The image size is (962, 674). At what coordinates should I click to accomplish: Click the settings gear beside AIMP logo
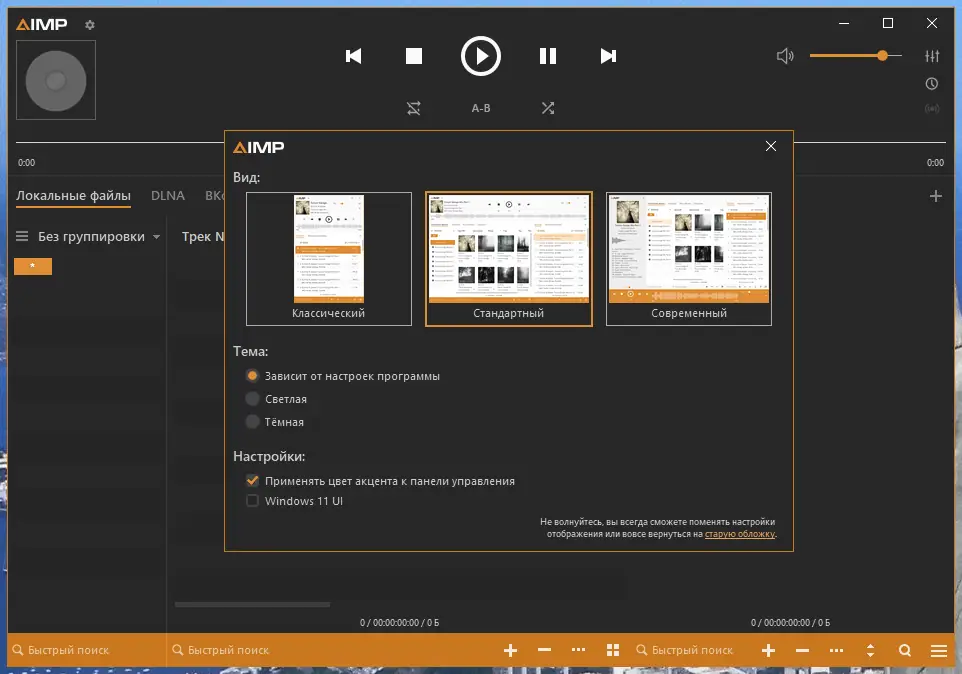tap(88, 26)
